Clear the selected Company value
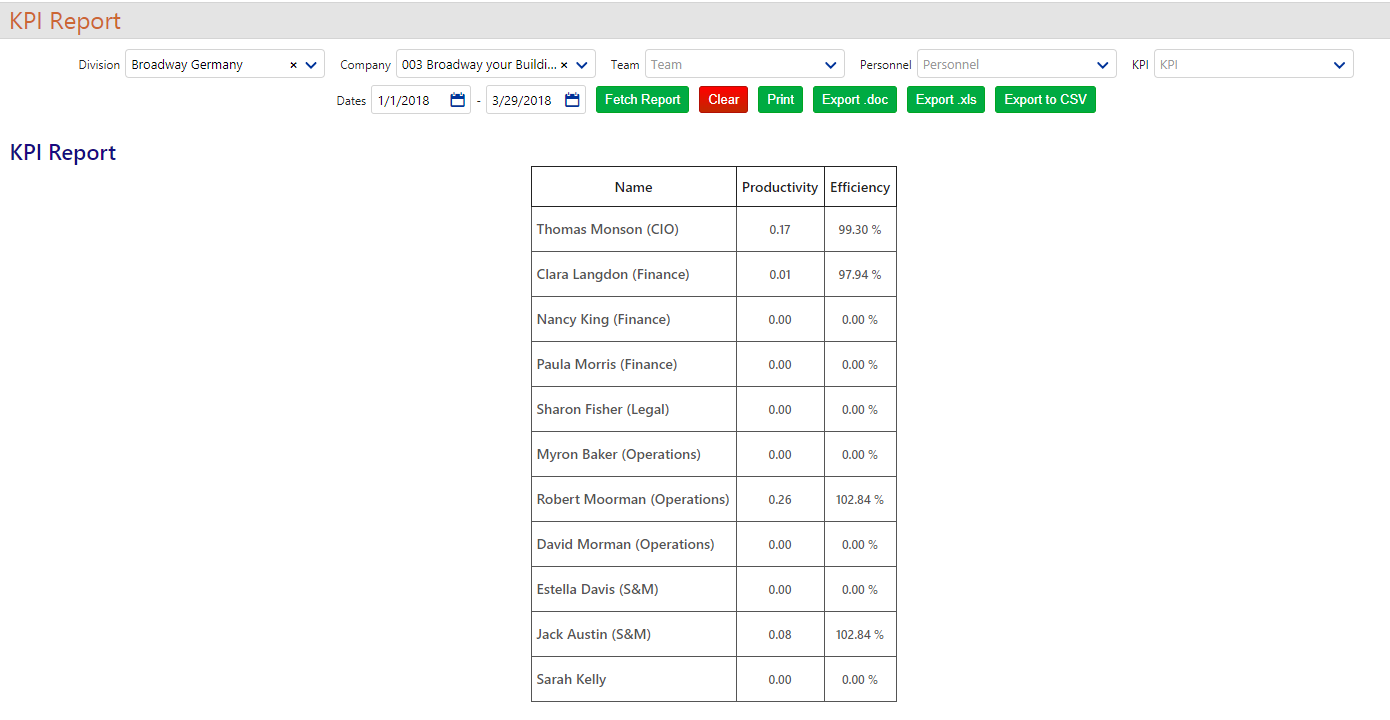Screen dimensions: 1390x720 (x=564, y=65)
